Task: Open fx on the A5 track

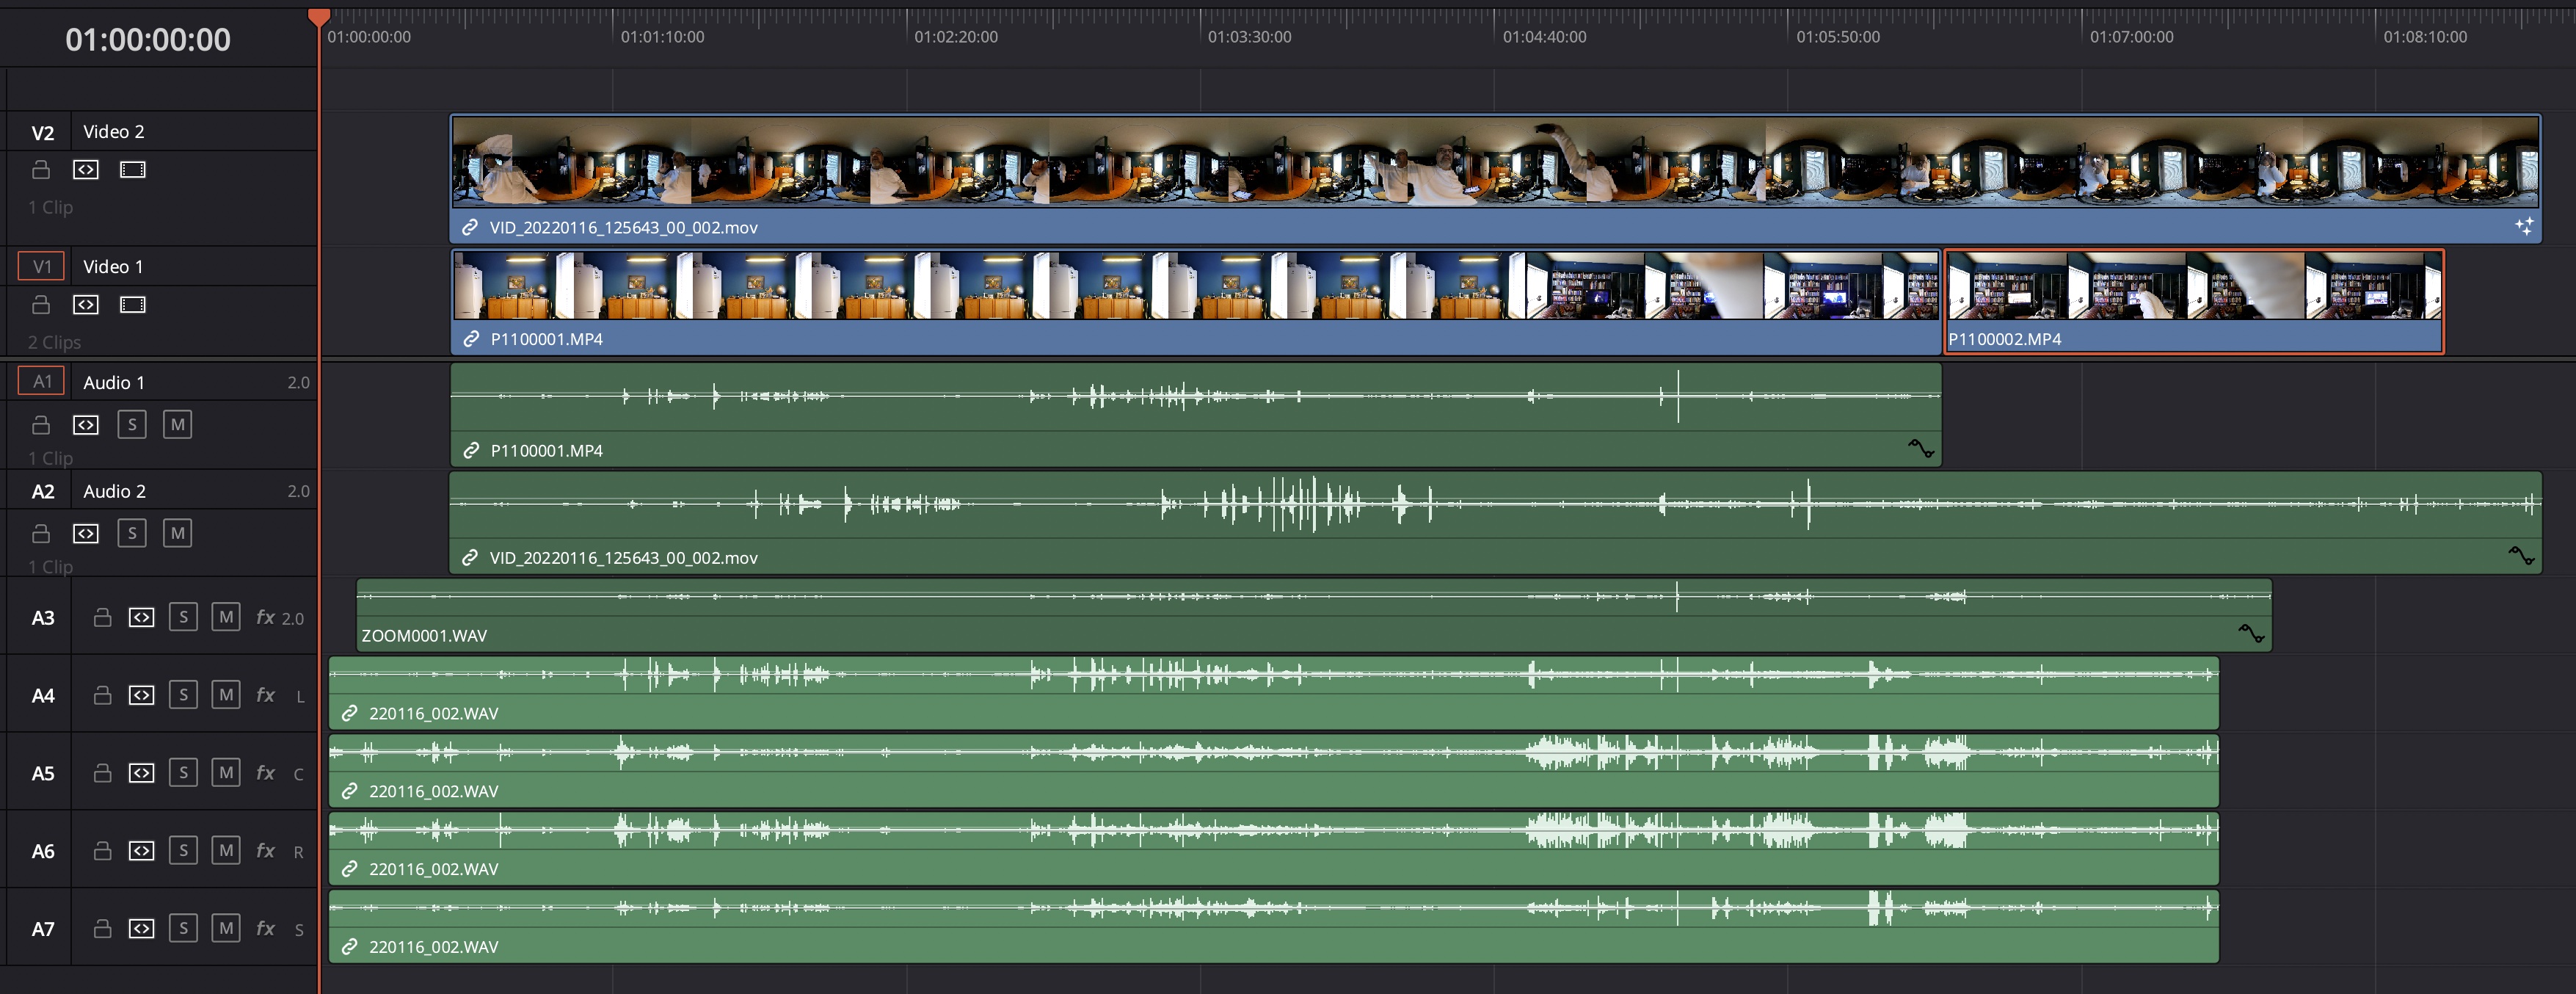Action: 265,773
